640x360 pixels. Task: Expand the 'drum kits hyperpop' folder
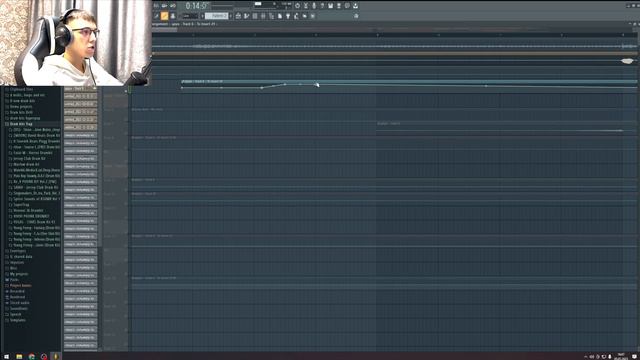[24, 118]
